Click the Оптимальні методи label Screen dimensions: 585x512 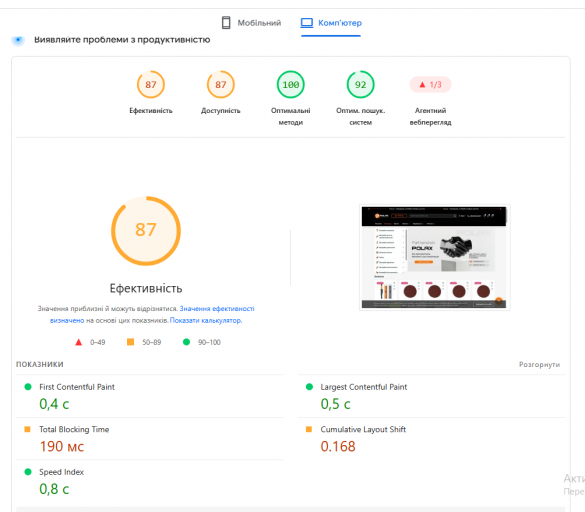click(x=291, y=116)
